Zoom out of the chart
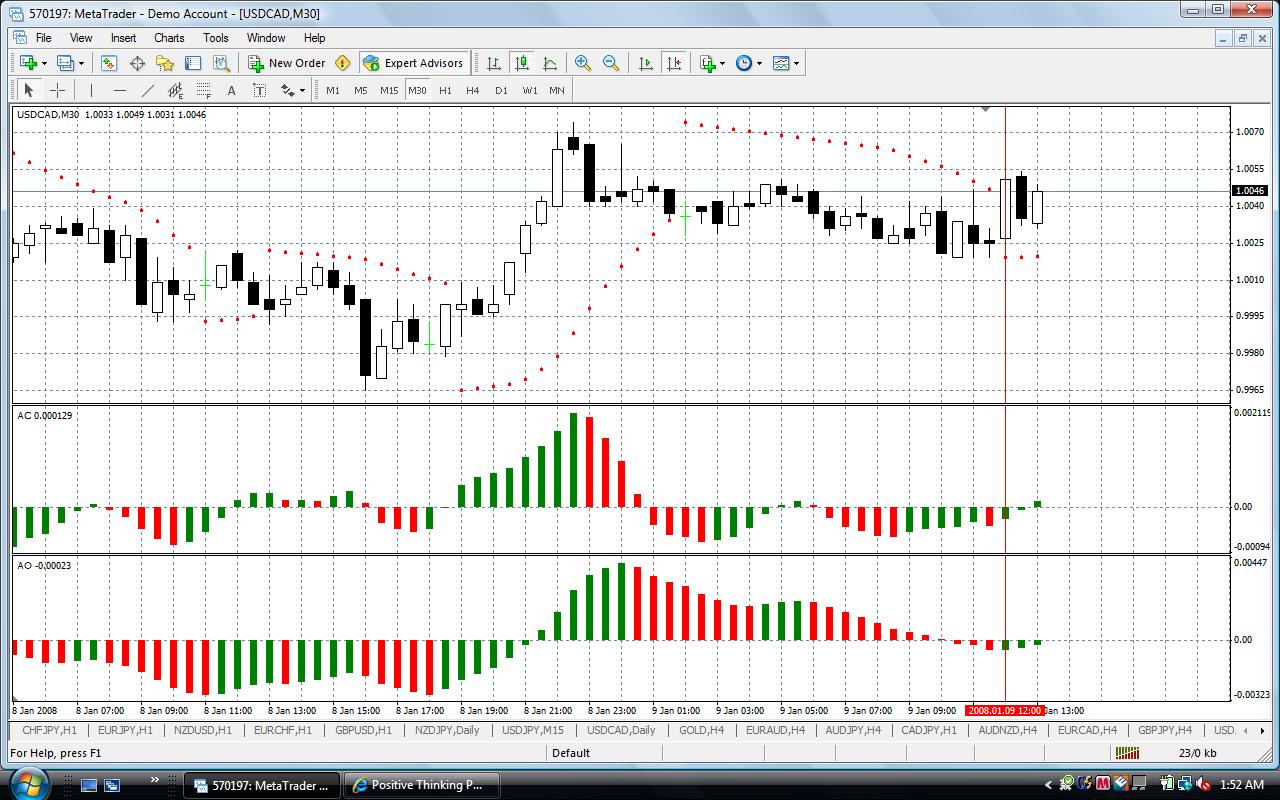Image resolution: width=1280 pixels, height=800 pixels. [611, 63]
